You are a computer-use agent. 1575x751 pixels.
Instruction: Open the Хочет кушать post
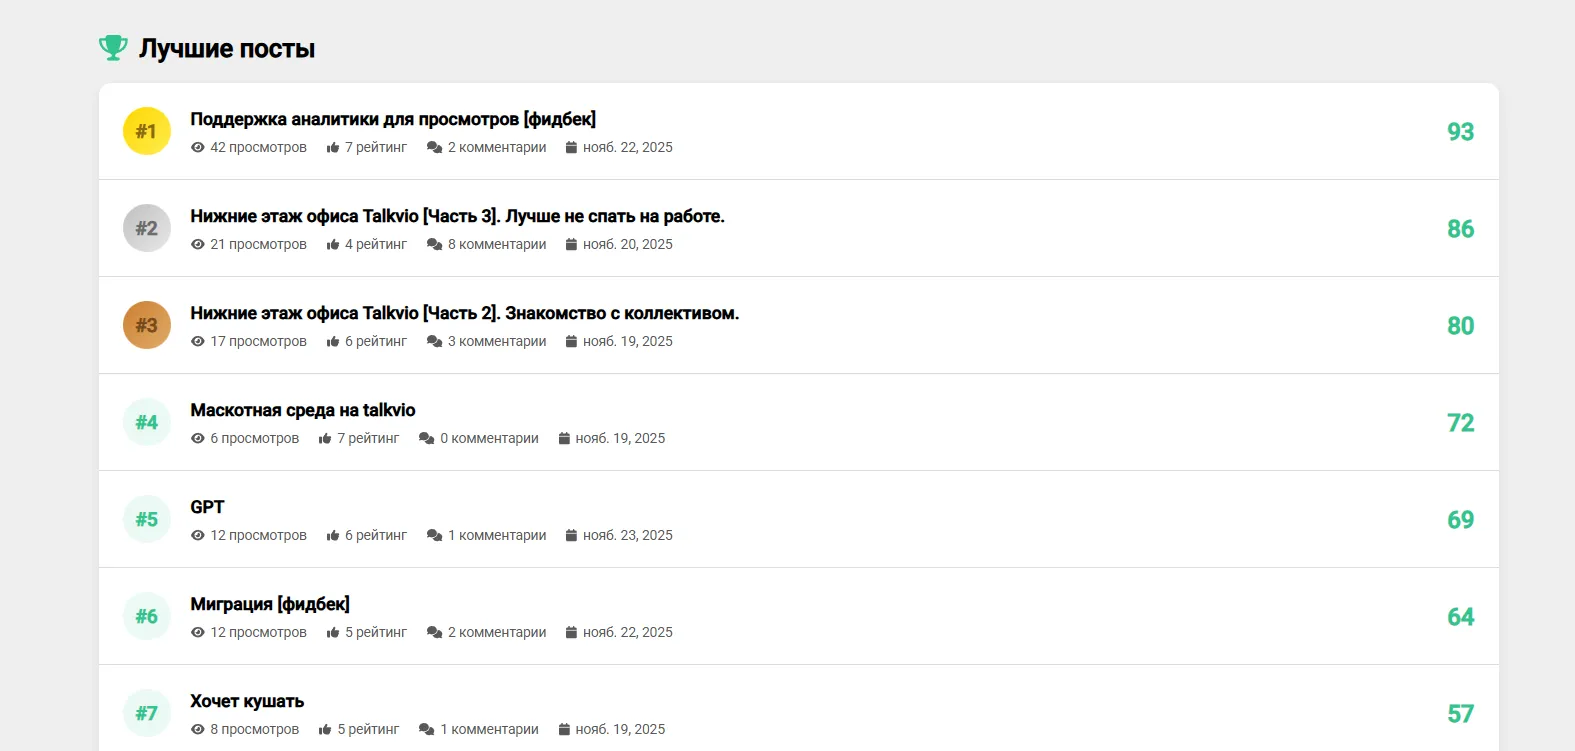coord(247,701)
